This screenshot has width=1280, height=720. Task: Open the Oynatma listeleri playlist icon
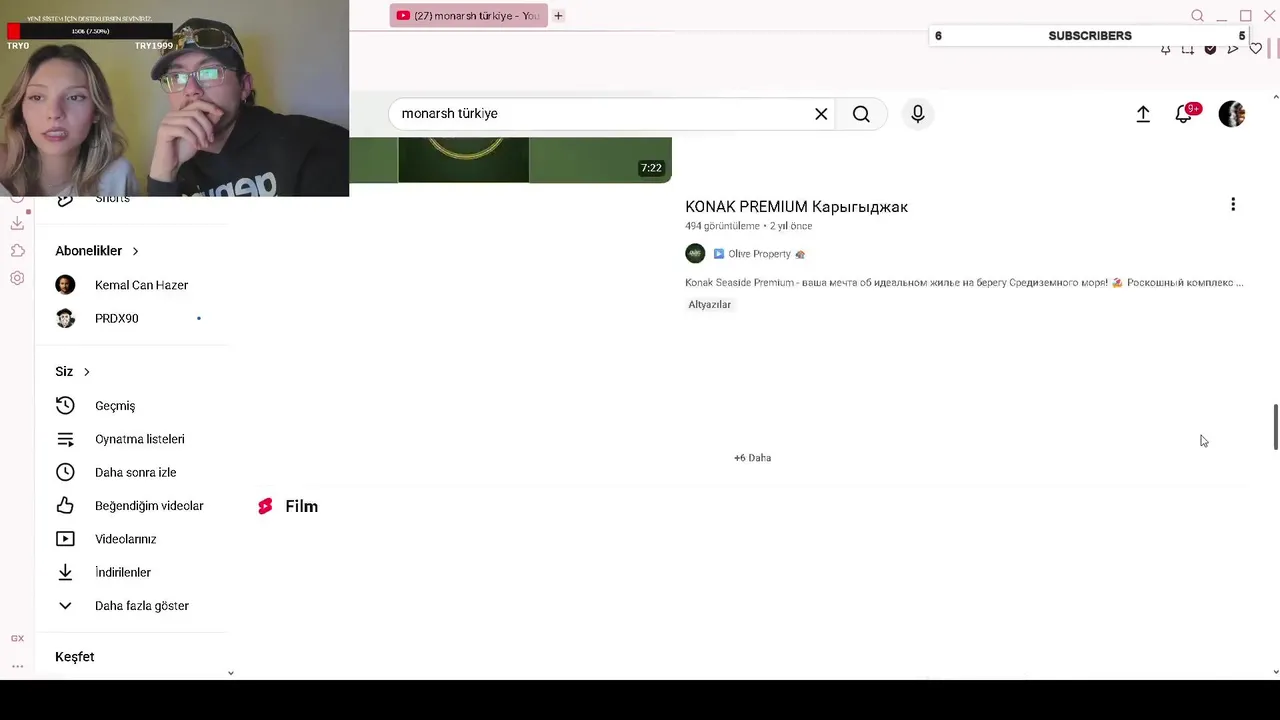pyautogui.click(x=65, y=439)
